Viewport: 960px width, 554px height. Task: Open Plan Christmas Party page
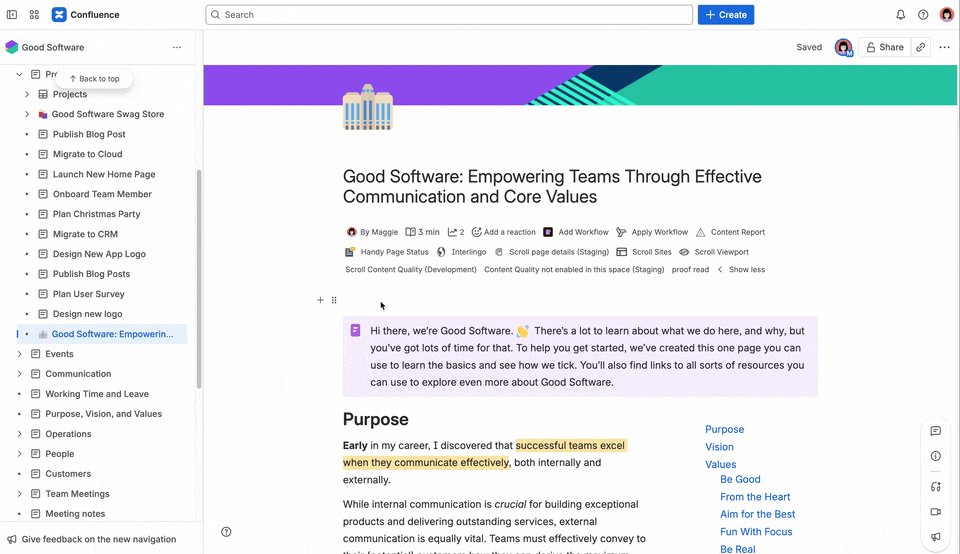coord(97,214)
